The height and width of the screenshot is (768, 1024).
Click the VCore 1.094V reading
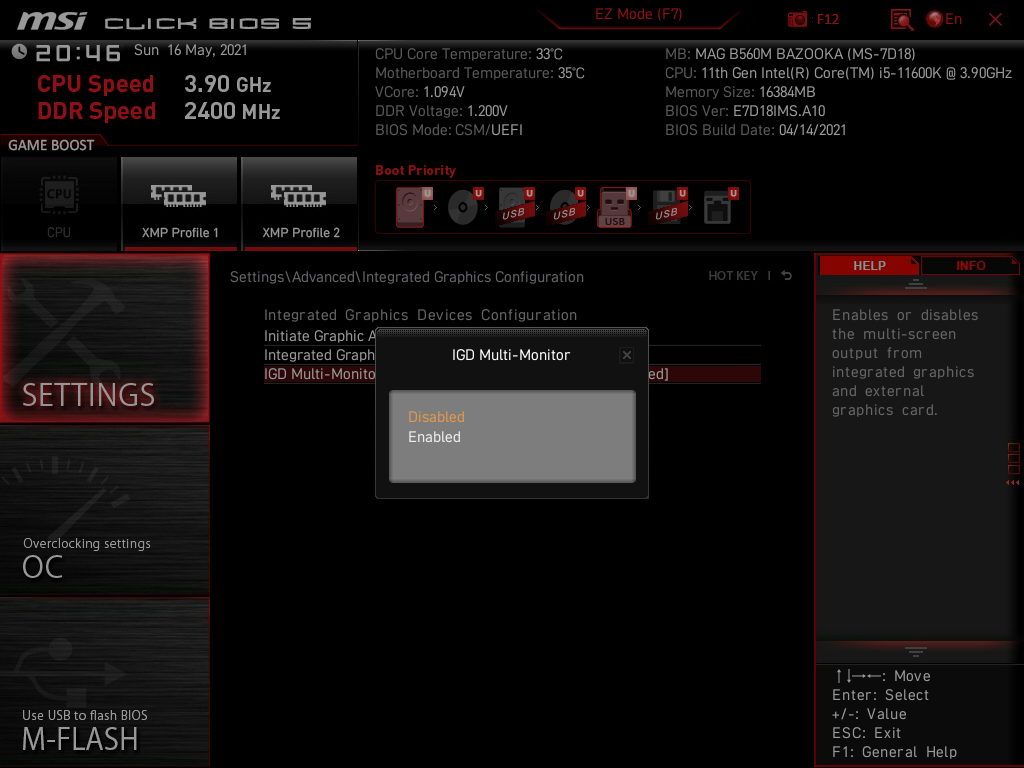[x=419, y=92]
